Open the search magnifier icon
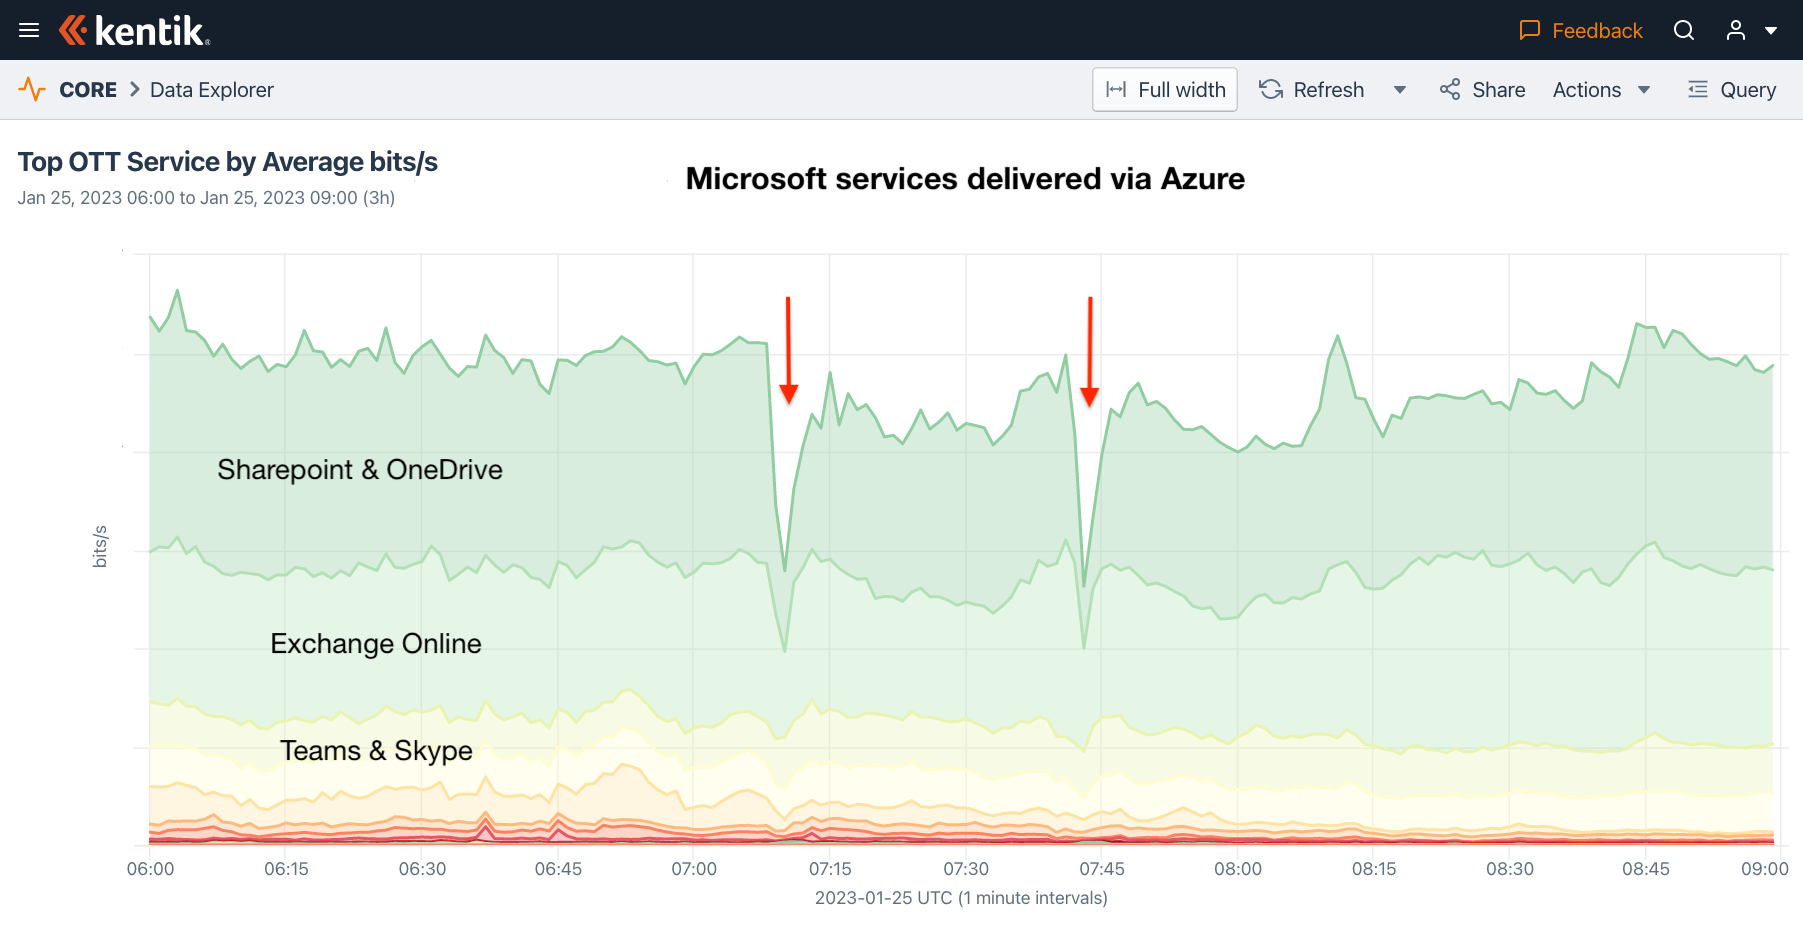 point(1684,30)
